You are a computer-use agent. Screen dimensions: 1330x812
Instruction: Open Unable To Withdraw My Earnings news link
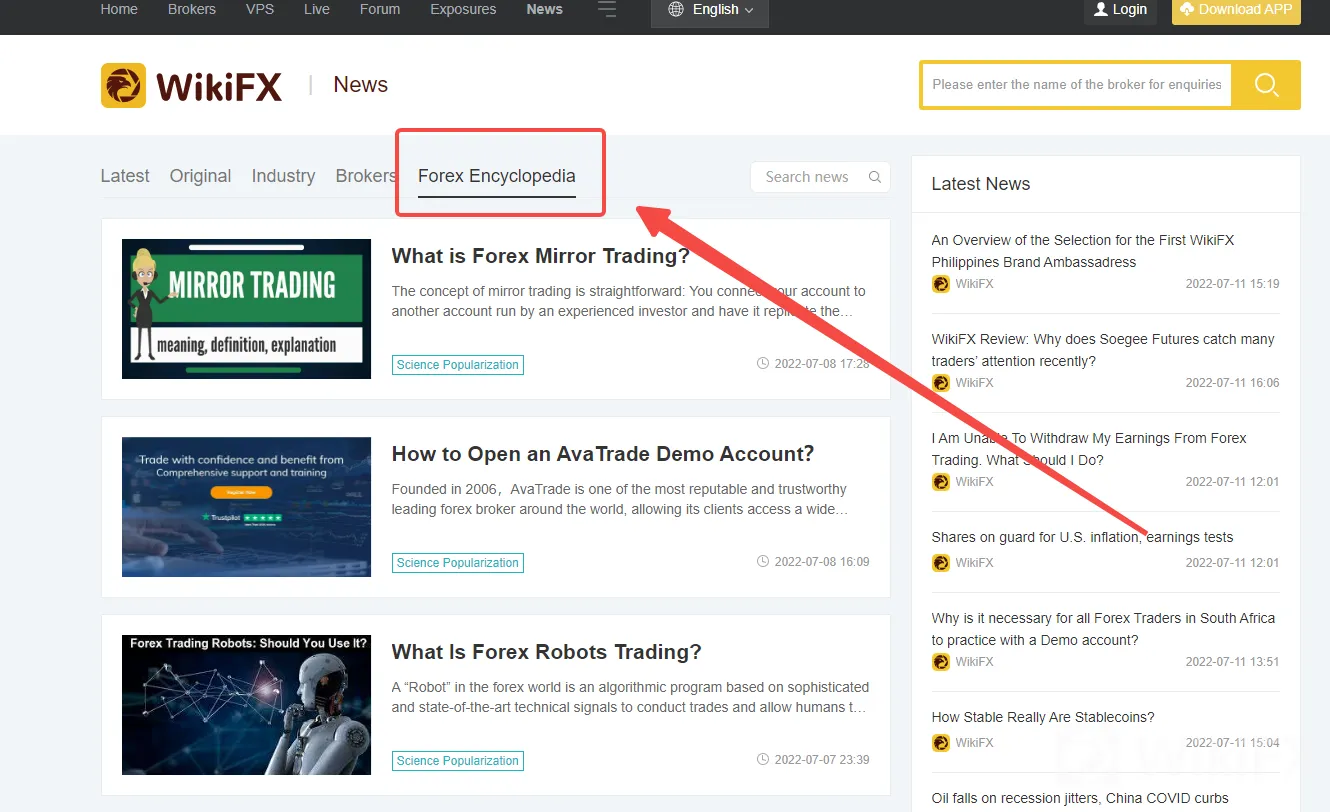pos(1089,449)
